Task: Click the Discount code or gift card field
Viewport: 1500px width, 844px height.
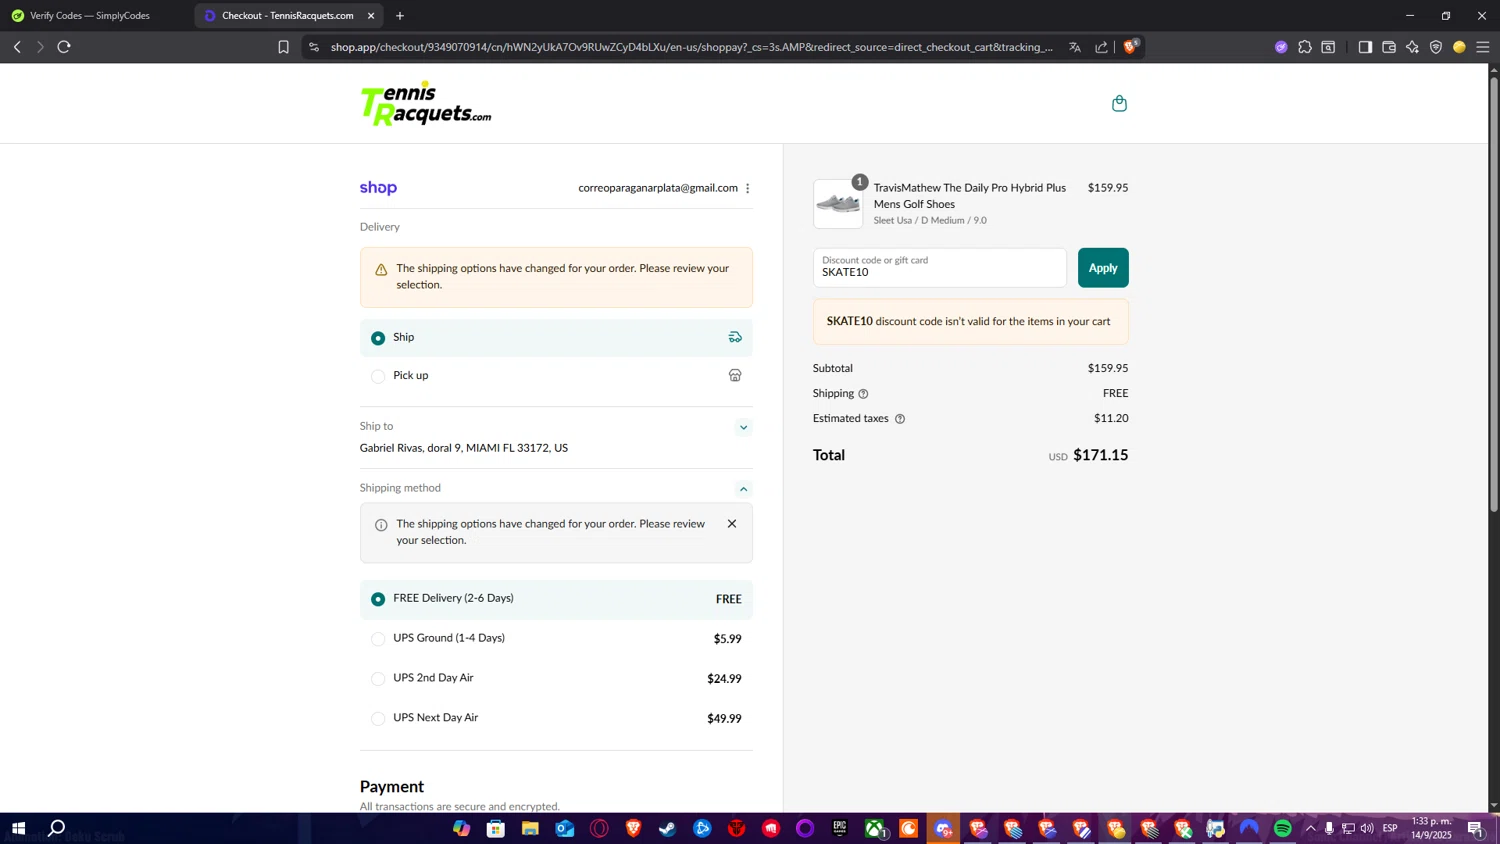Action: pos(939,268)
